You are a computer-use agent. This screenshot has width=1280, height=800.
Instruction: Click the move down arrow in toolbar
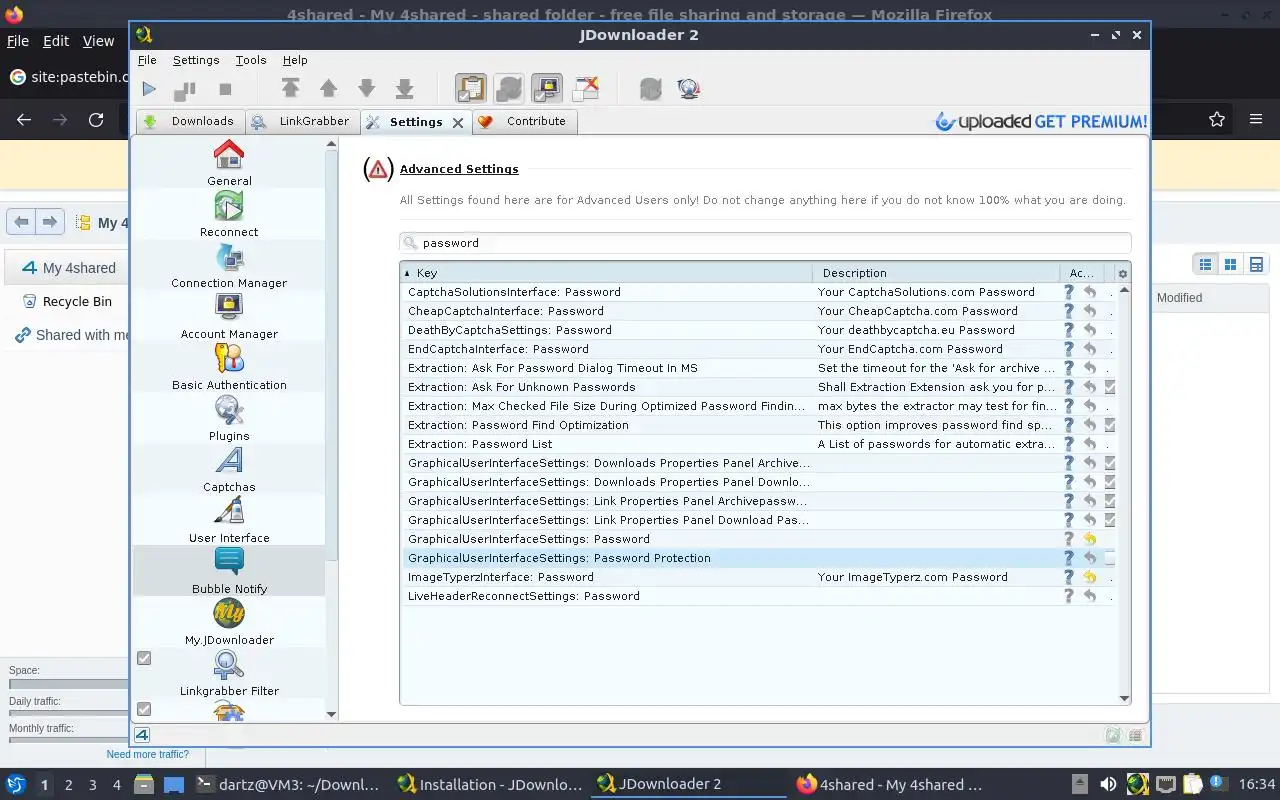(x=367, y=89)
